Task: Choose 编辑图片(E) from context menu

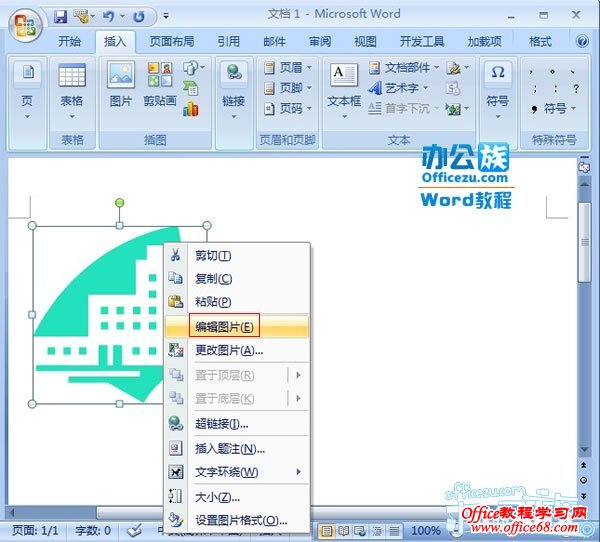Action: 236,327
